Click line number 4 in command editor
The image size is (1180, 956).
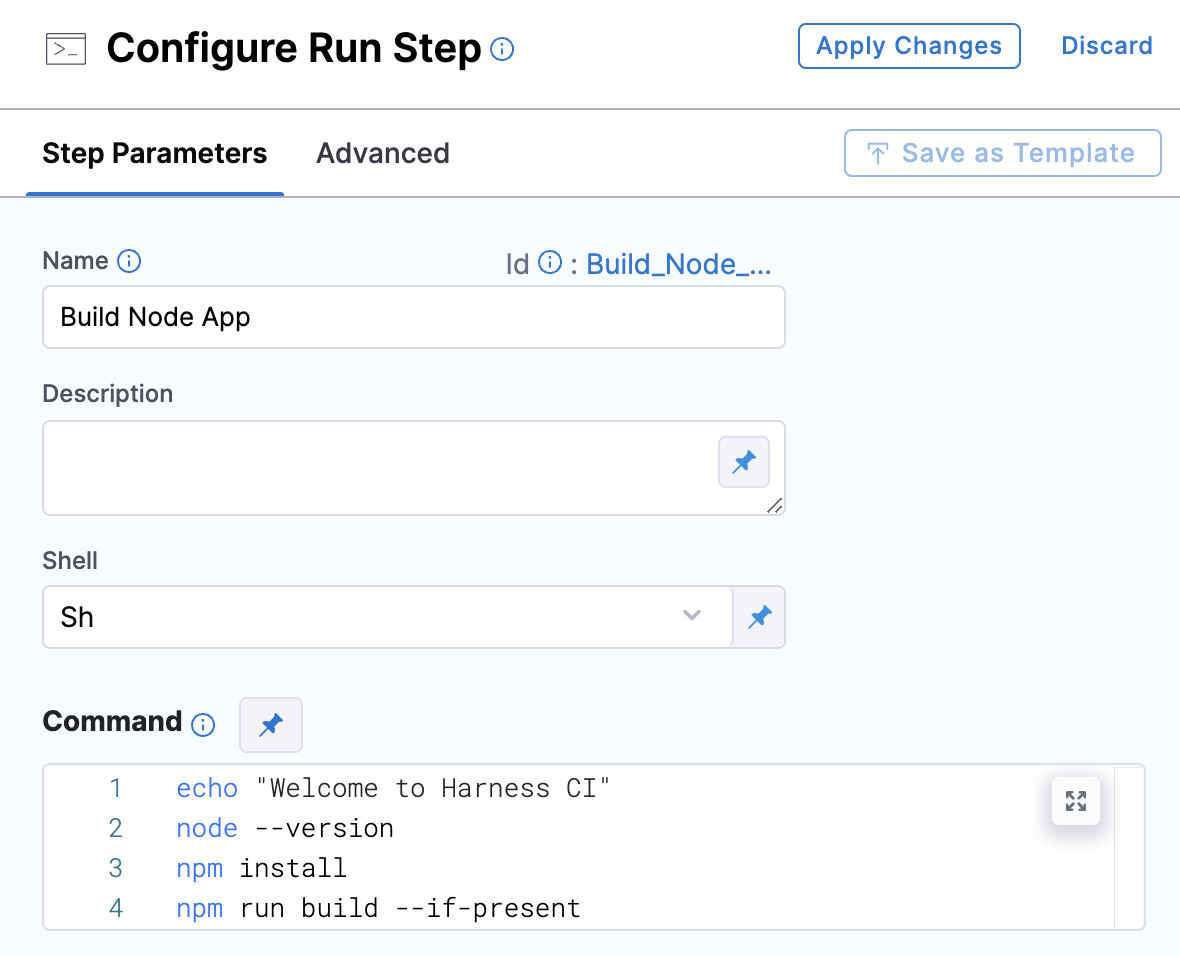tap(116, 908)
